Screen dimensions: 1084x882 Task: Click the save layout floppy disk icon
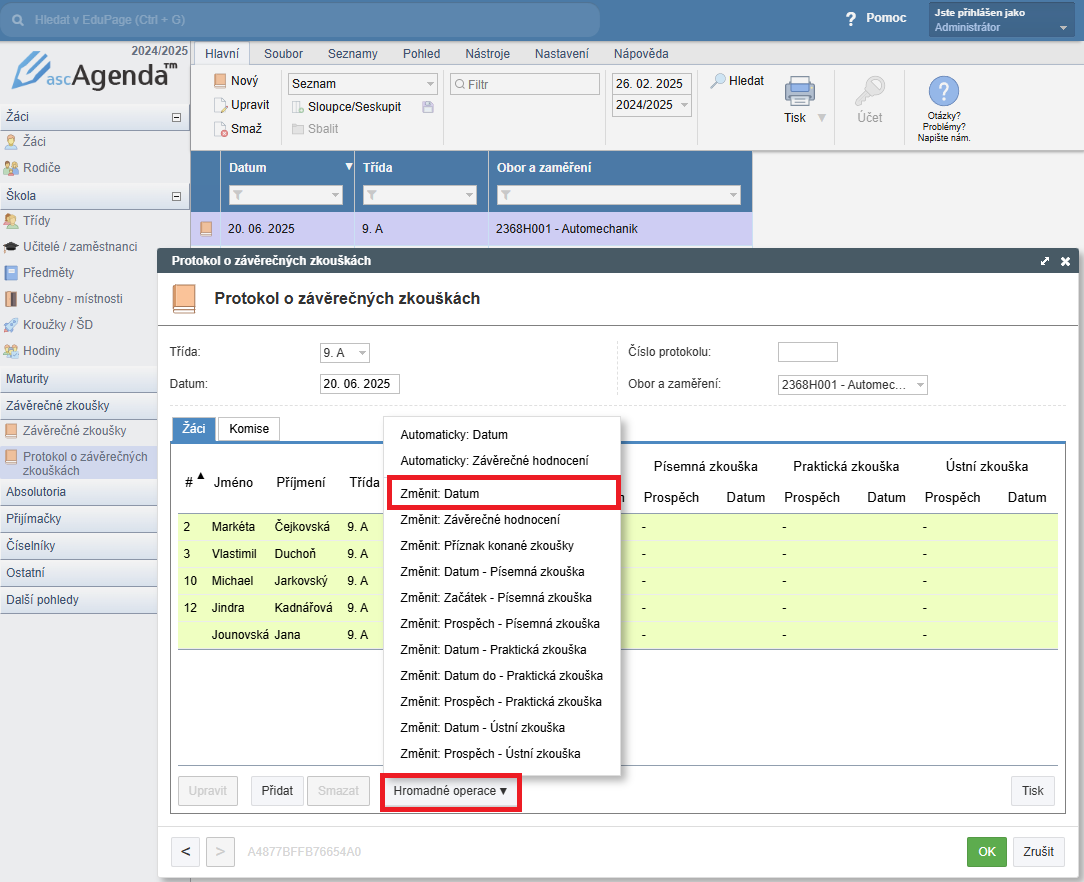point(428,107)
